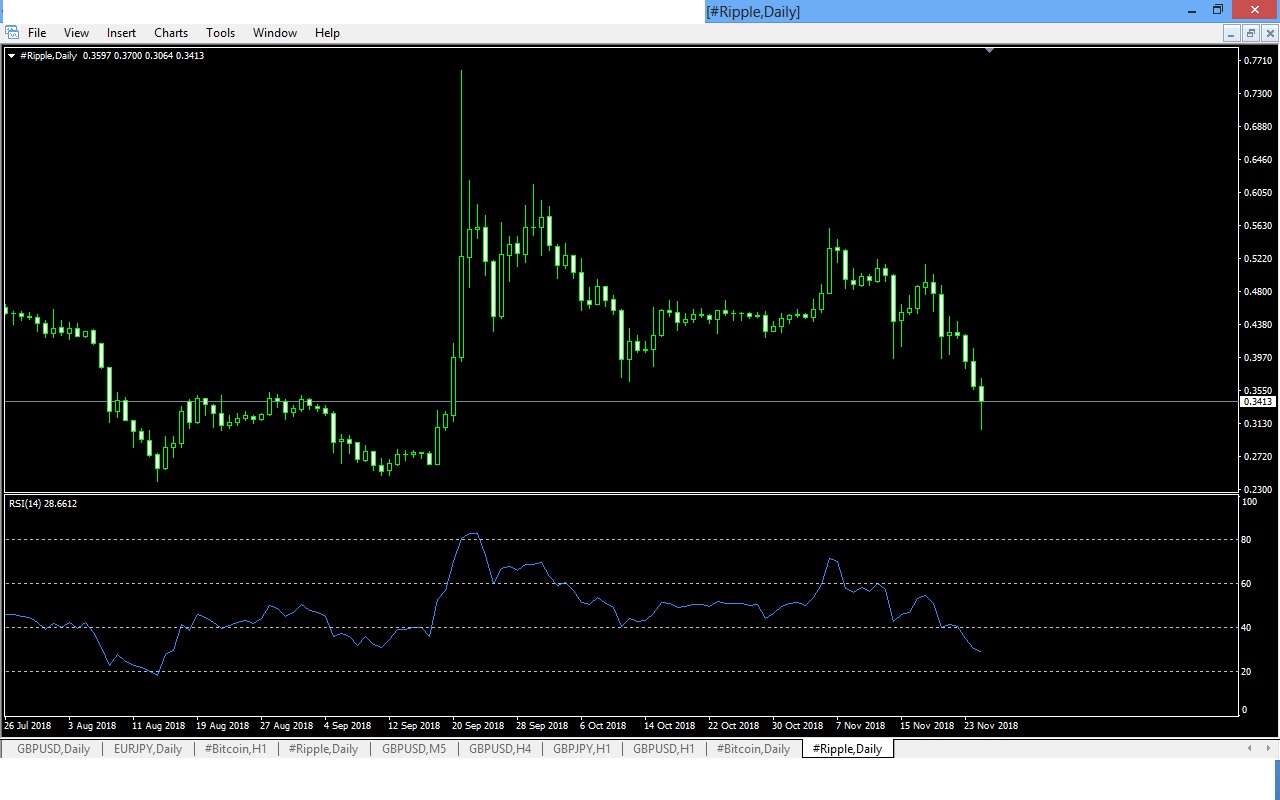Select the active #Ripple,Daily tab after #Bitcoin,Daily
This screenshot has height=800, width=1280.
pyautogui.click(x=847, y=749)
